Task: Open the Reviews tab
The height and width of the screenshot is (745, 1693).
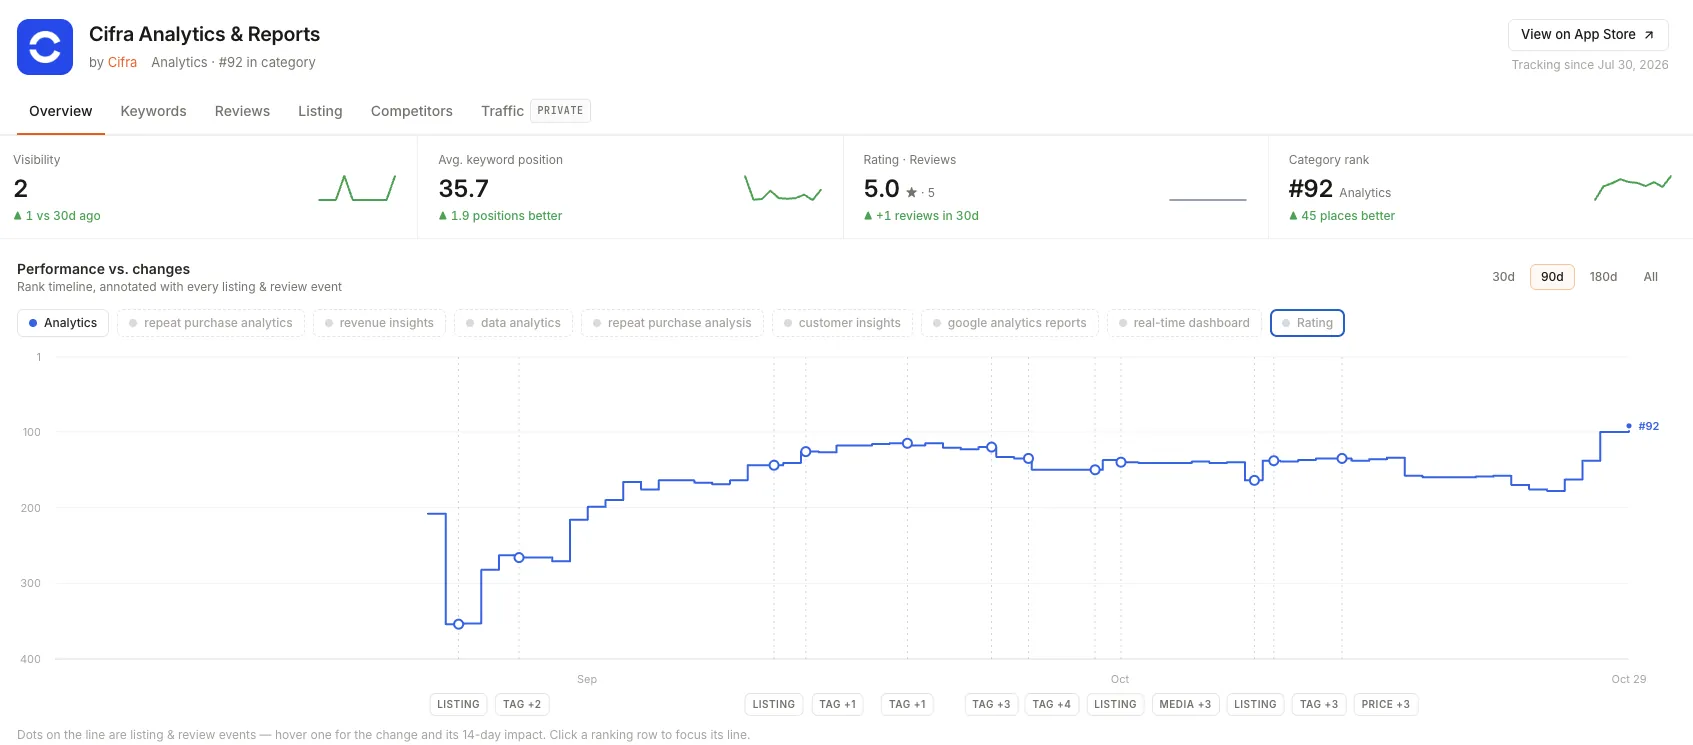Action: [x=242, y=111]
